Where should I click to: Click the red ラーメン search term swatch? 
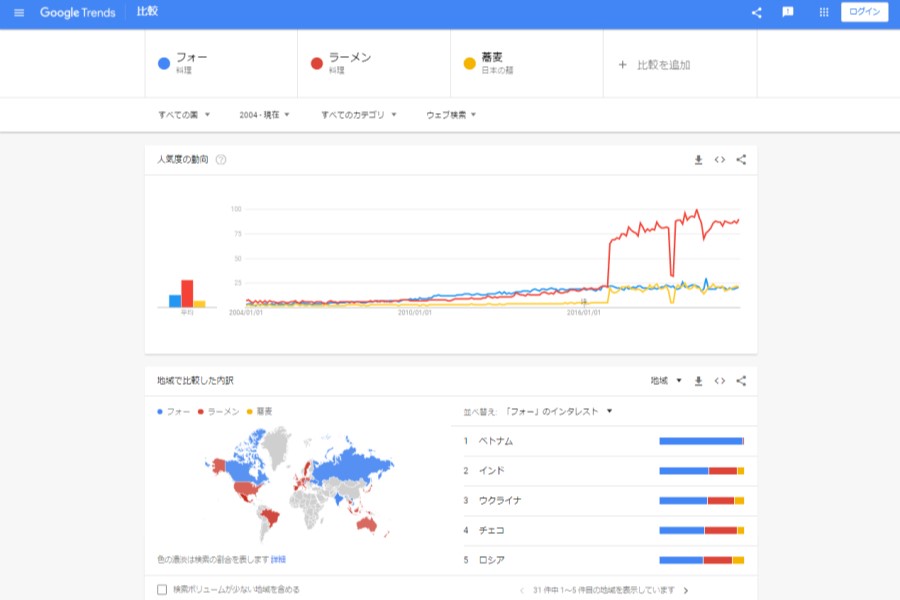coord(316,65)
